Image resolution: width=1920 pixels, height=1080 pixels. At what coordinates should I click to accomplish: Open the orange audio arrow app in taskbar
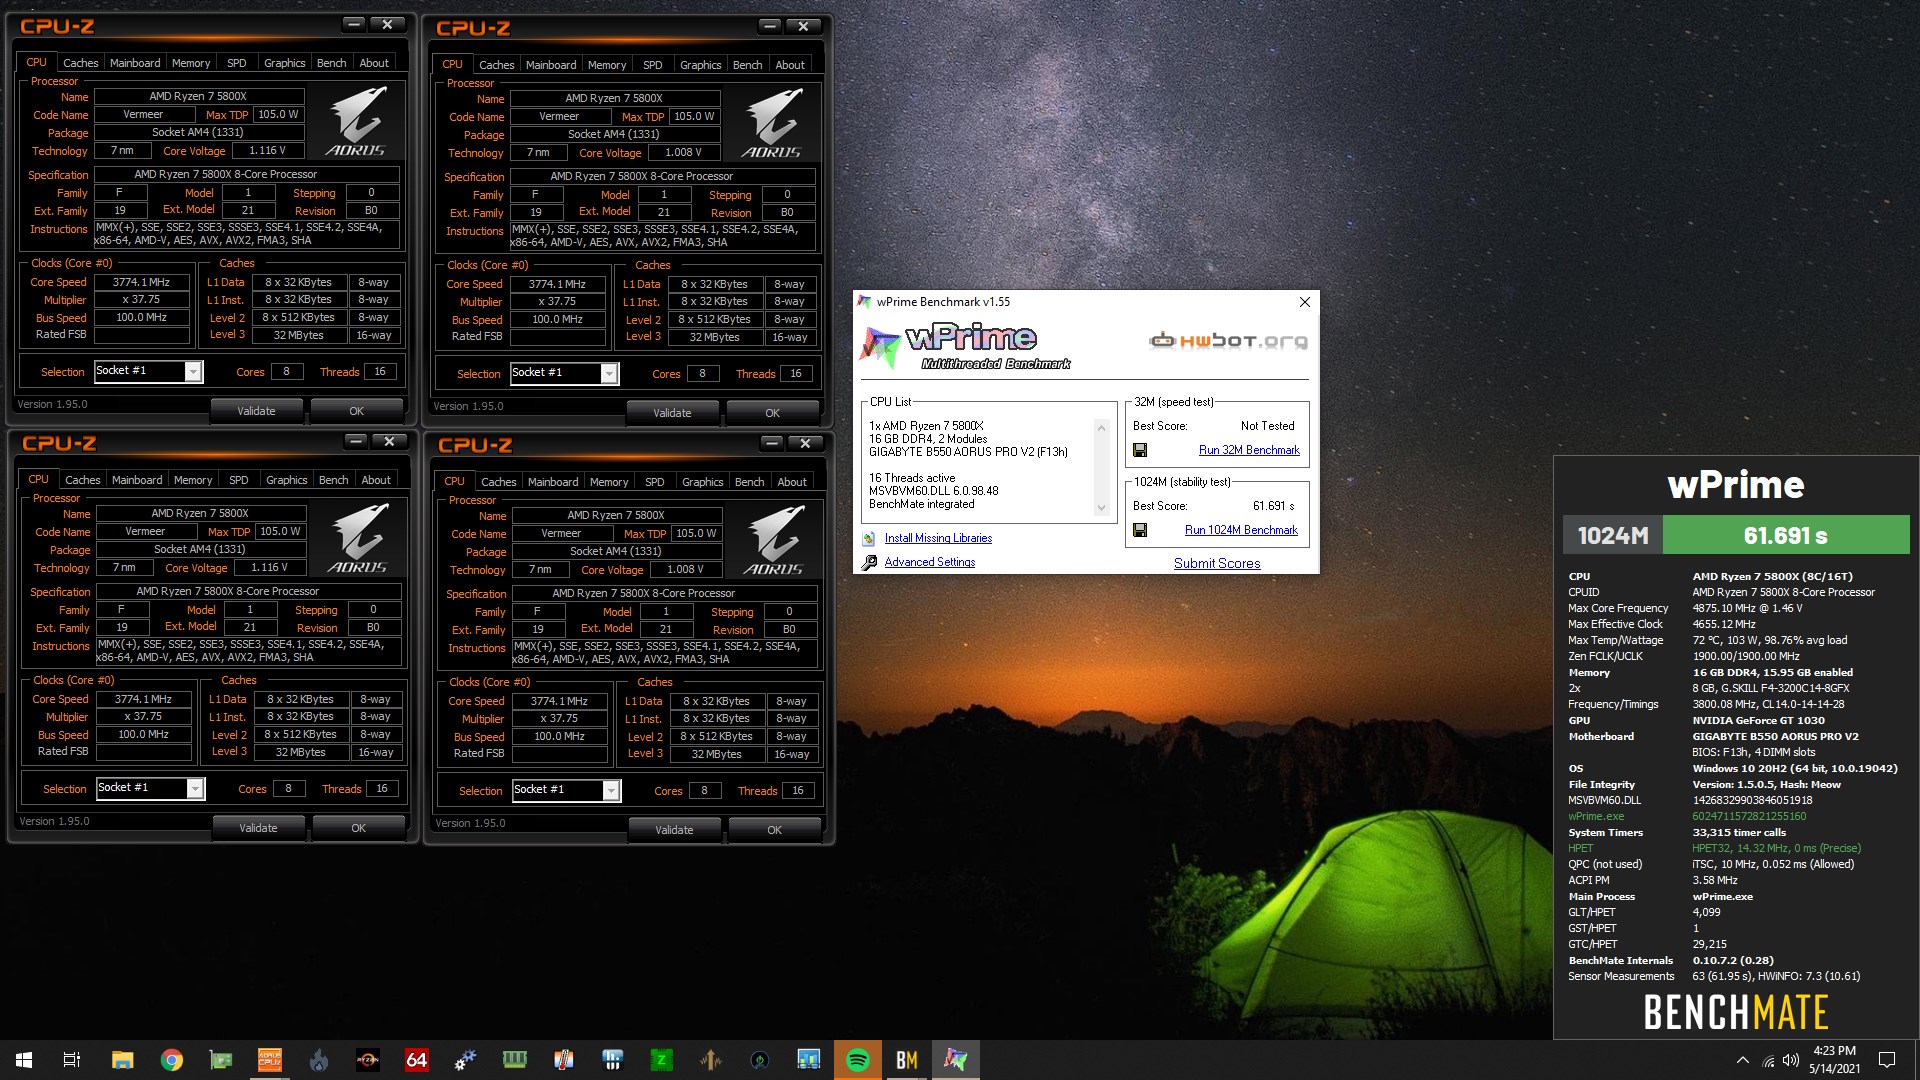(710, 1060)
